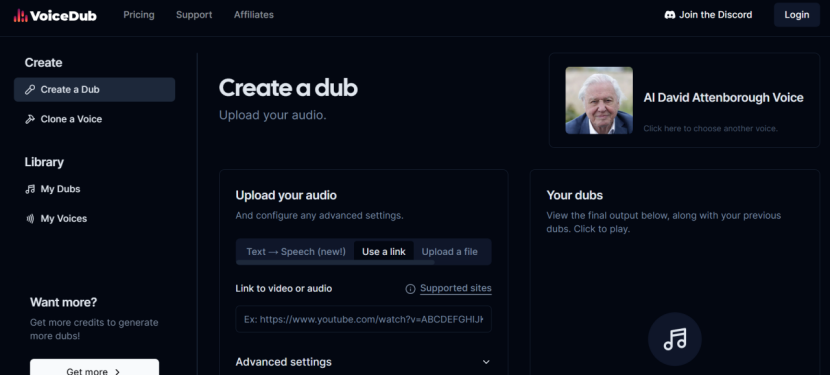
Task: Open the Pricing page
Action: 139,15
